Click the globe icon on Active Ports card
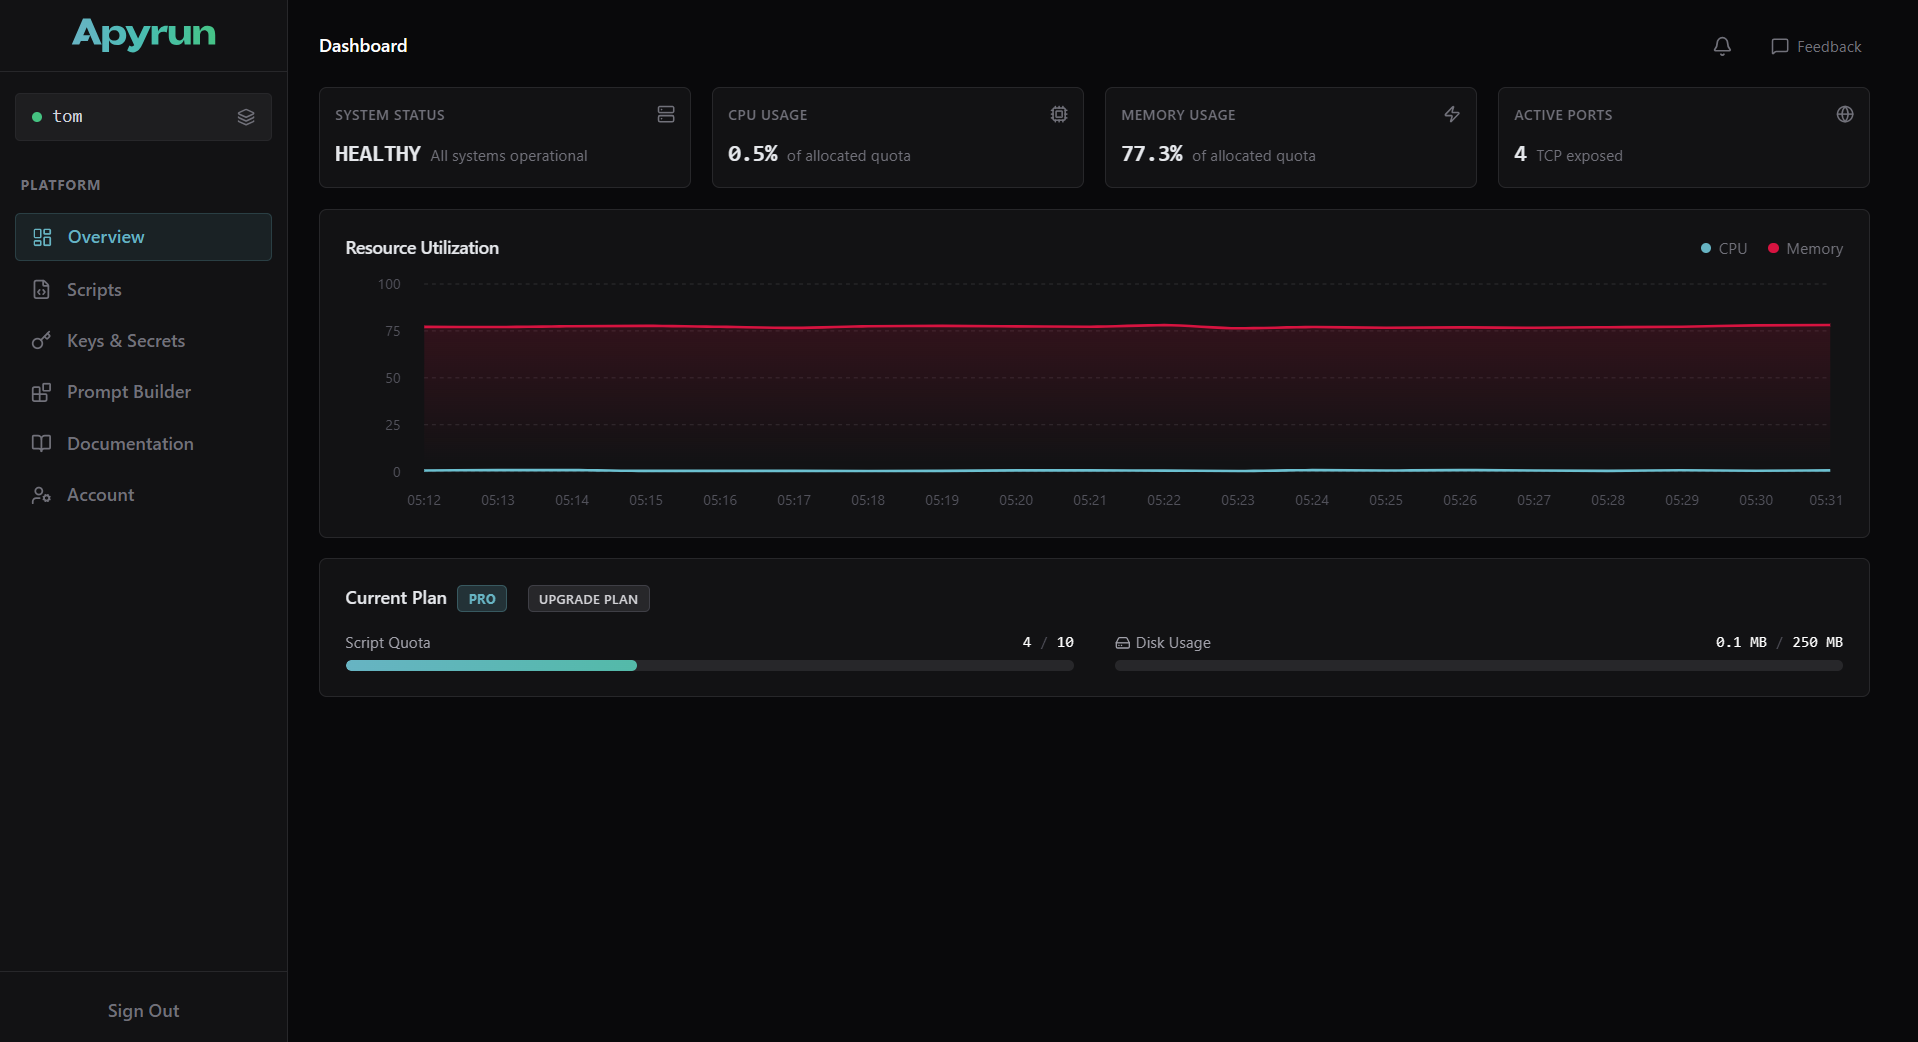Viewport: 1918px width, 1042px height. (x=1845, y=114)
